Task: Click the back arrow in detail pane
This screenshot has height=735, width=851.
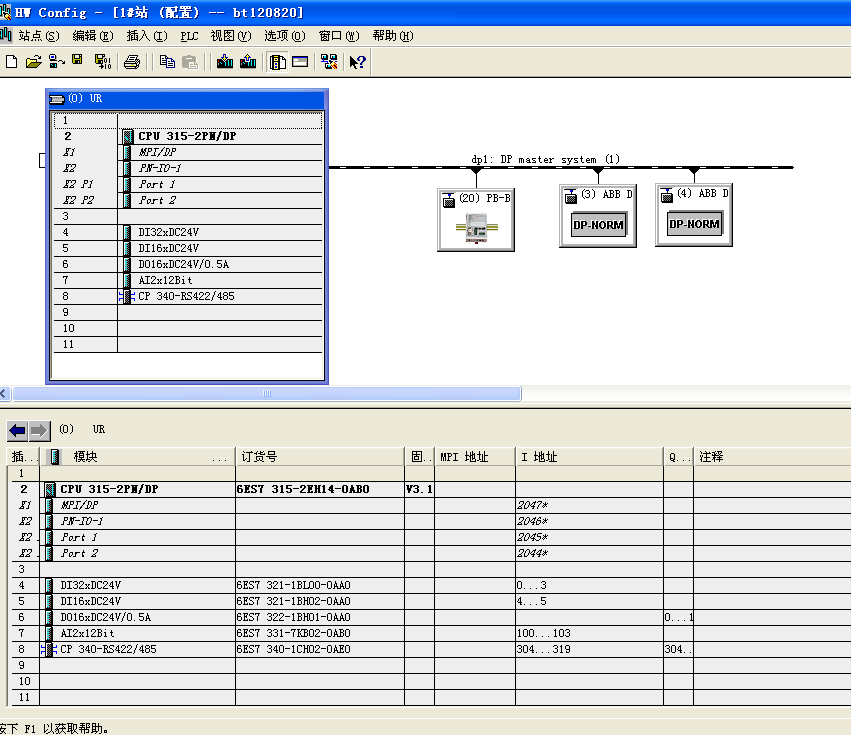Action: click(17, 431)
